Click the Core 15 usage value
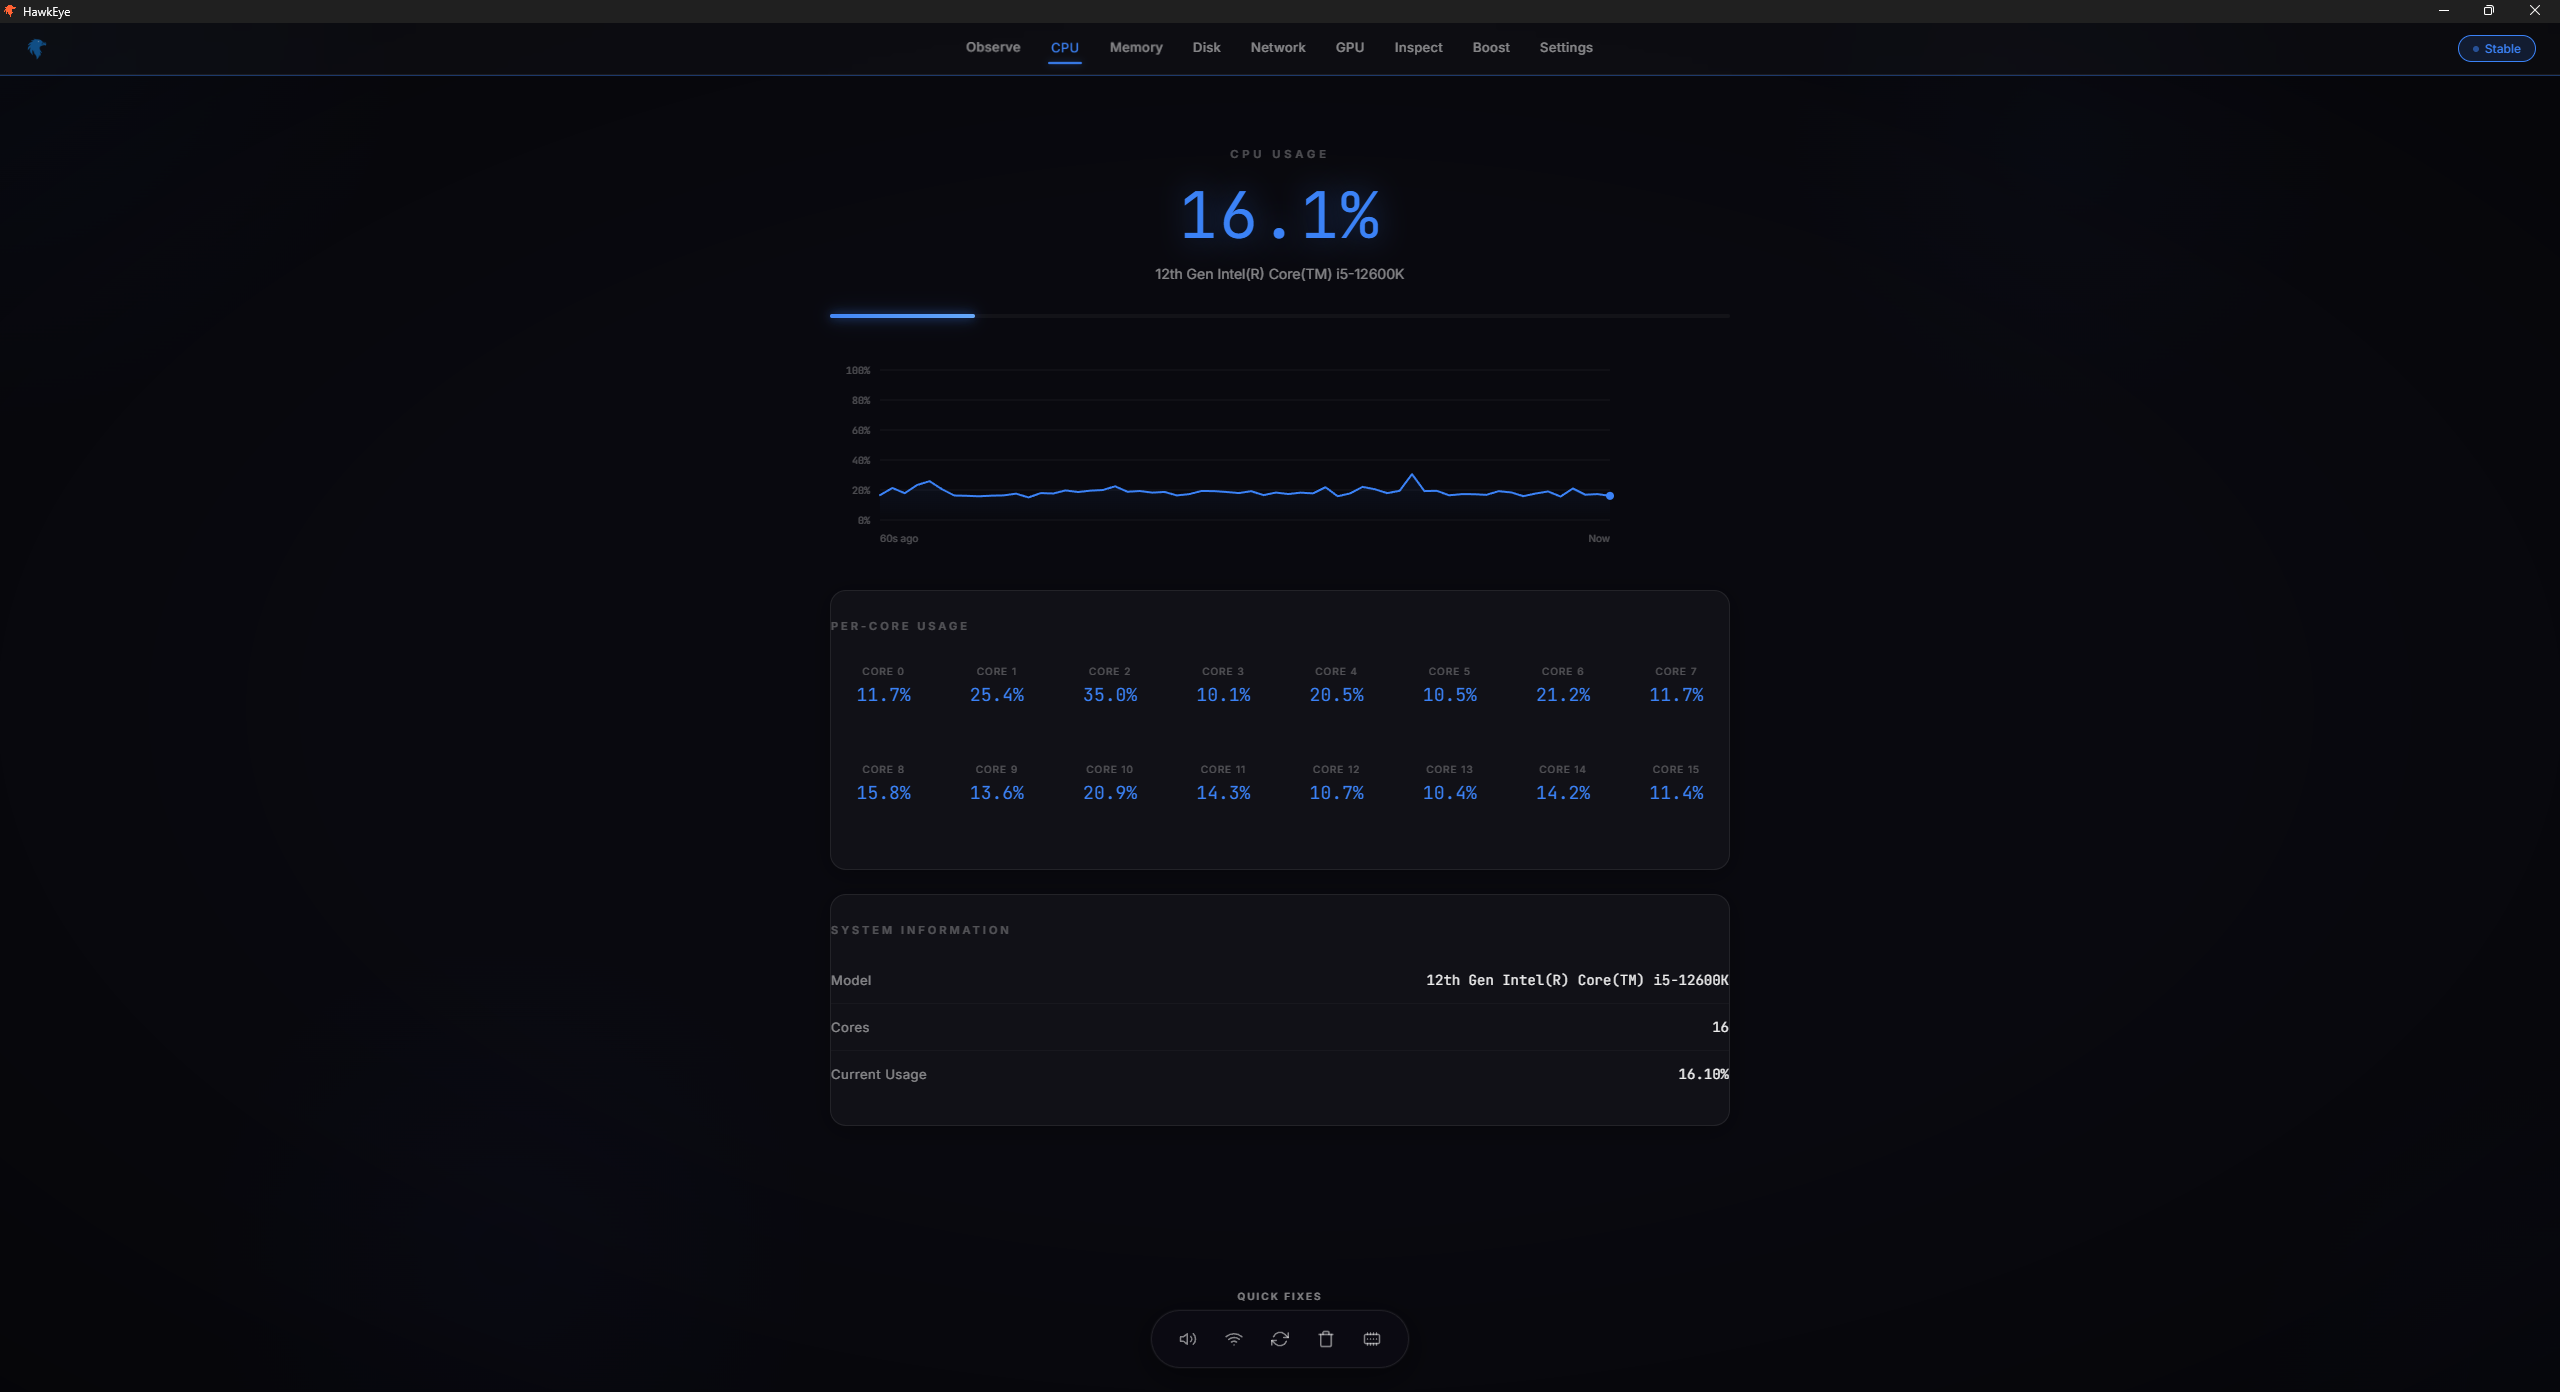Screen dimensions: 2560x1392 click(1675, 793)
